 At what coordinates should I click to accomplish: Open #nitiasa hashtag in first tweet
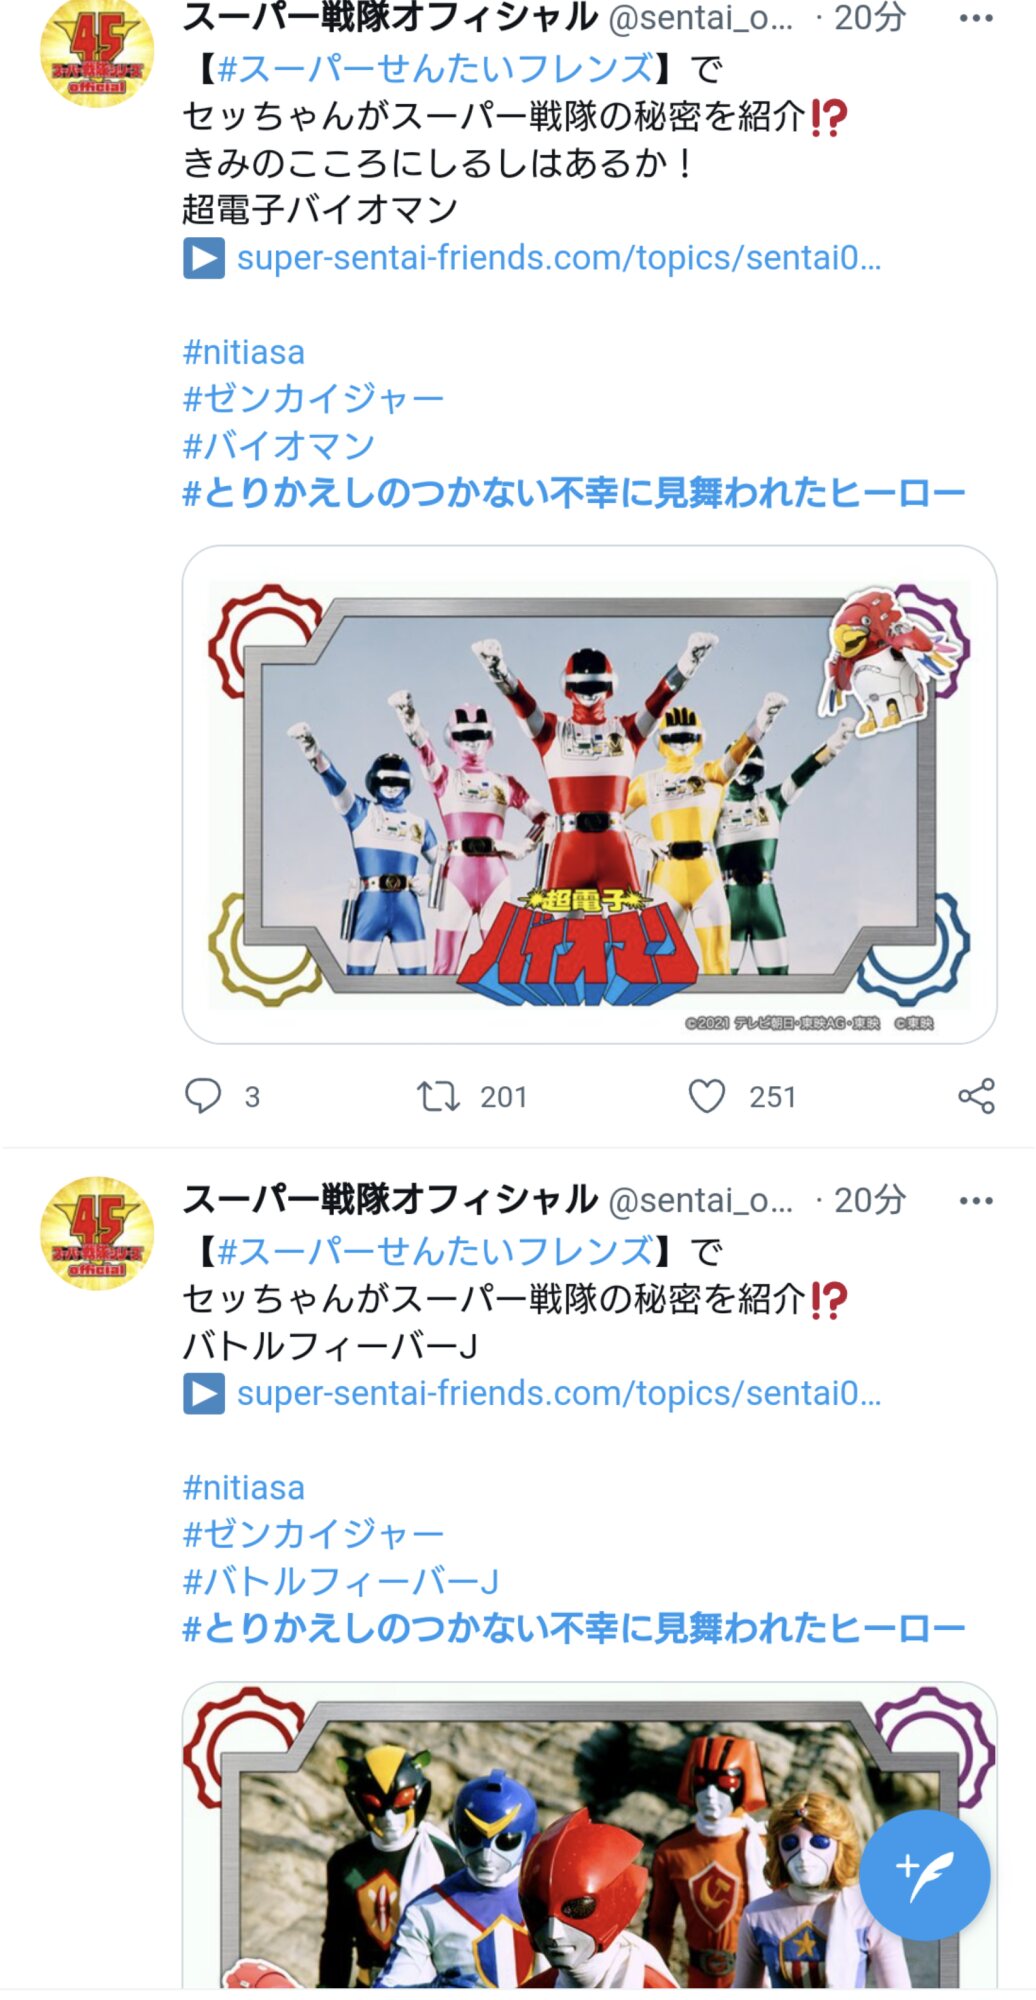click(243, 352)
